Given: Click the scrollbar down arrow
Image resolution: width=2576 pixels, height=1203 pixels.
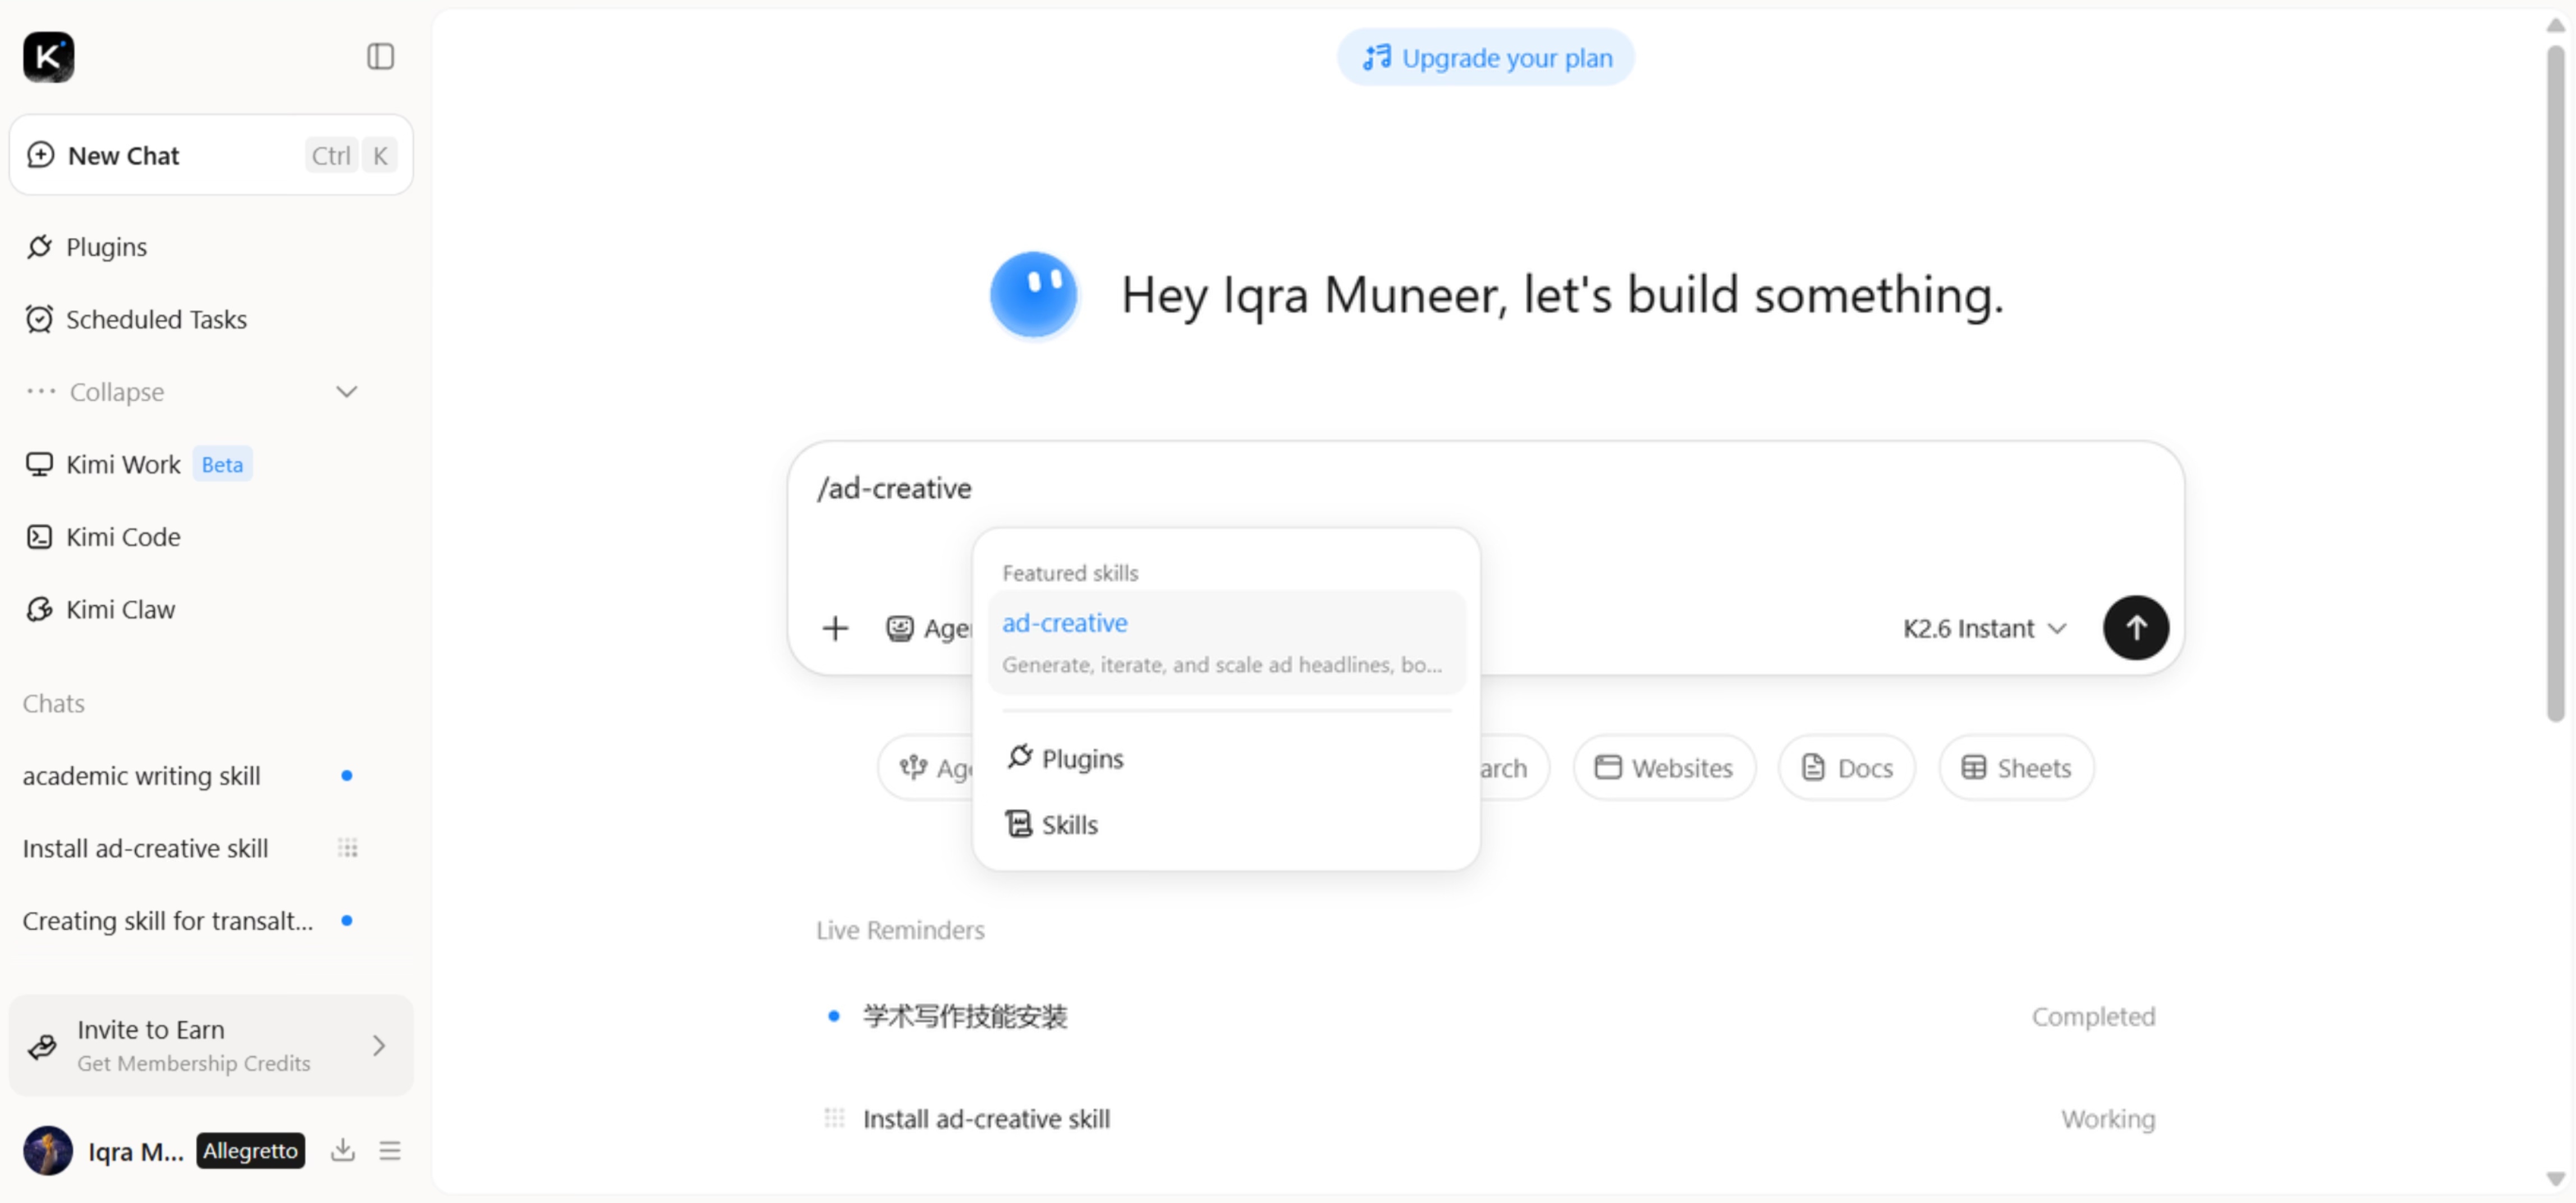Looking at the screenshot, I should 2555,1178.
